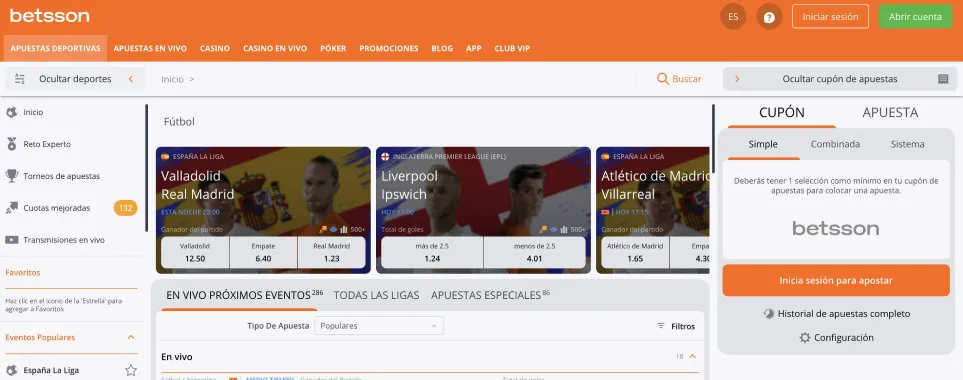Click the Buscar magnifier icon
Screen dimensions: 963x380
[663, 79]
